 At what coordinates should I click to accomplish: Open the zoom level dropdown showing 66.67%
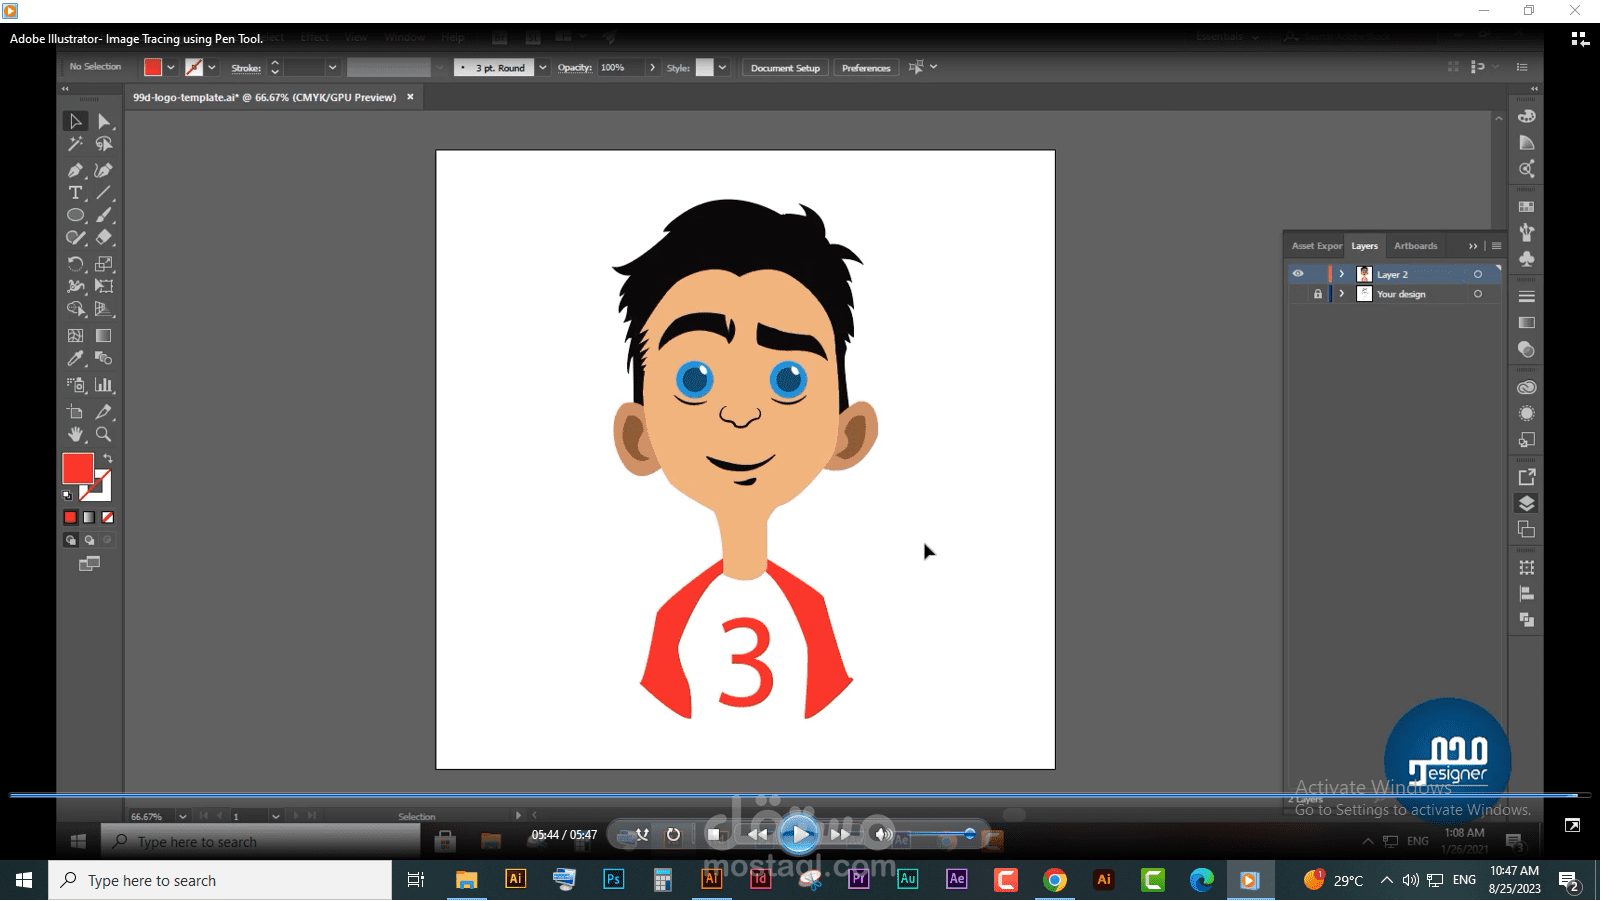[182, 817]
